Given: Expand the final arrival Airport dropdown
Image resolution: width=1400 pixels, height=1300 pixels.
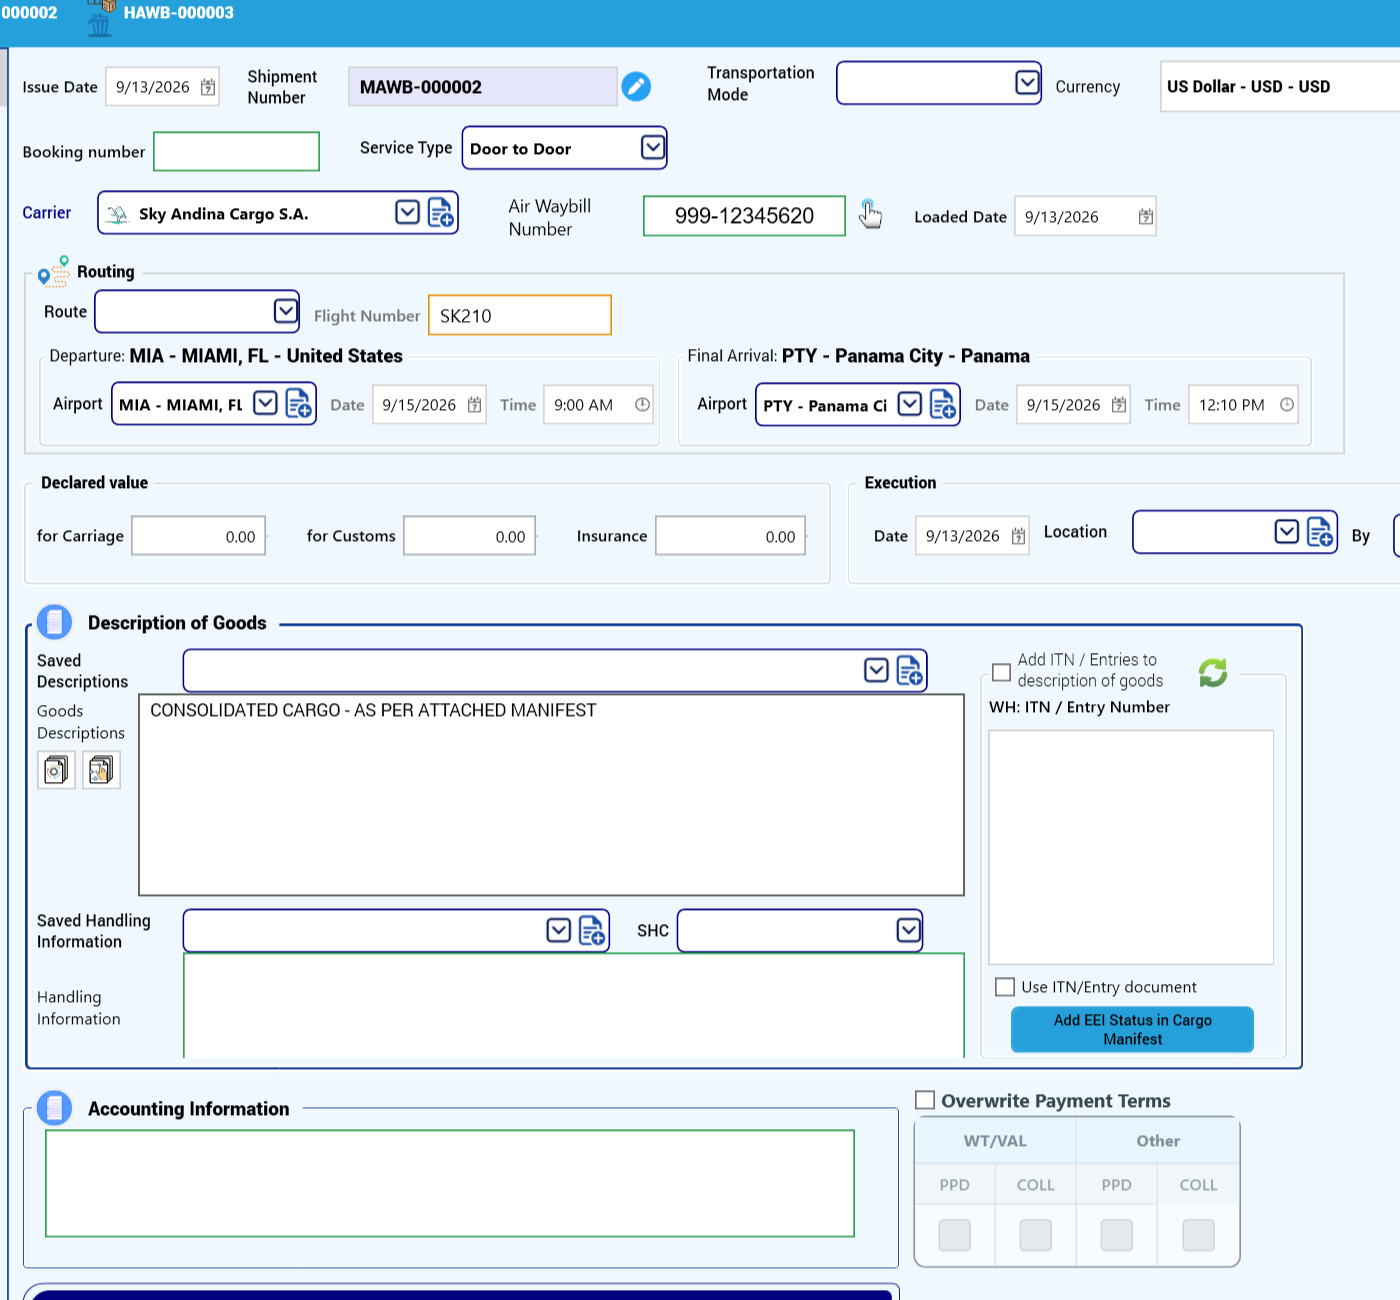Looking at the screenshot, I should 909,404.
